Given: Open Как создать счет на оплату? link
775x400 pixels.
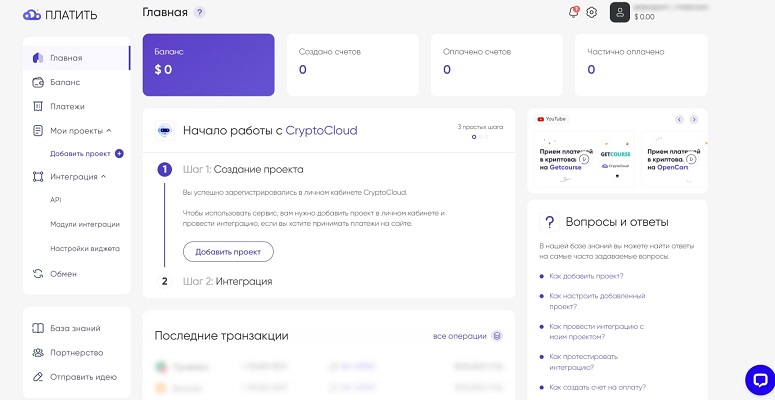Looking at the screenshot, I should coord(598,387).
